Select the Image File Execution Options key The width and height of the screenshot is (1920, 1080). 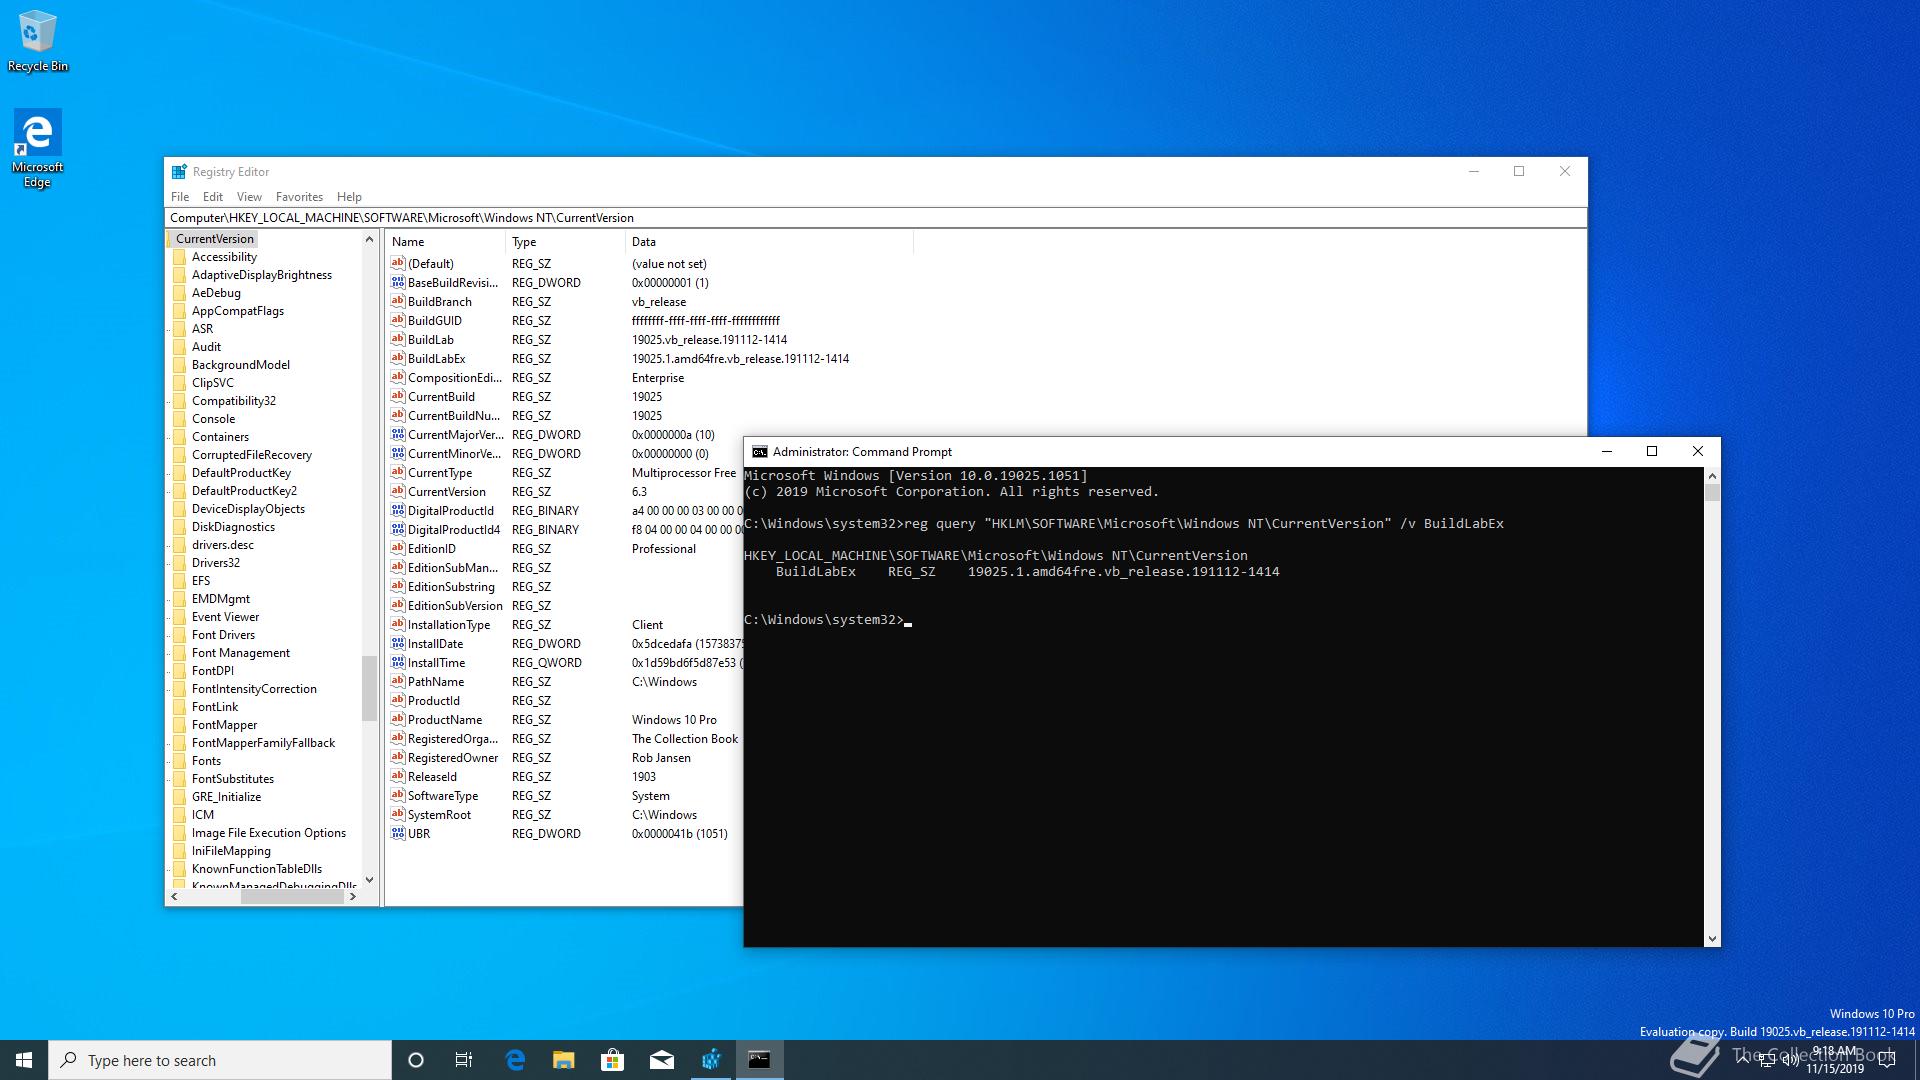pos(269,833)
